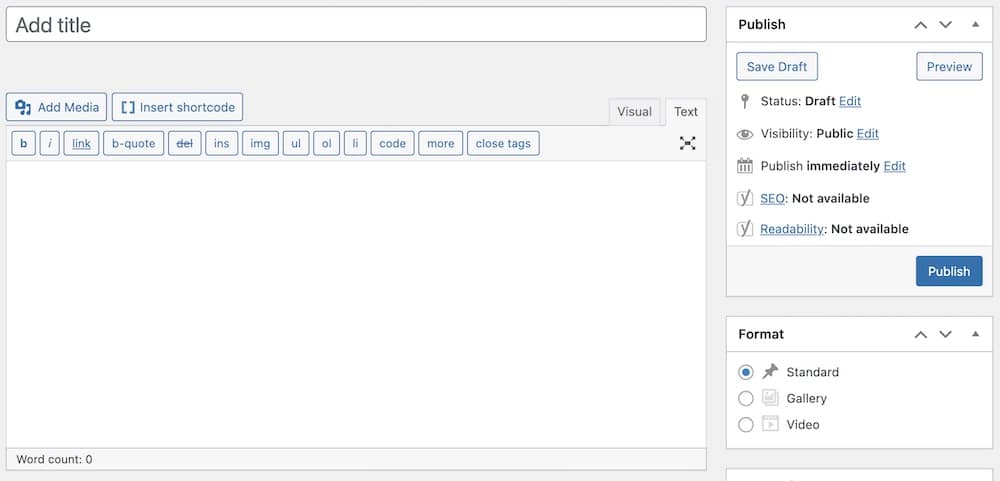Click the ins quicktag button

point(221,144)
